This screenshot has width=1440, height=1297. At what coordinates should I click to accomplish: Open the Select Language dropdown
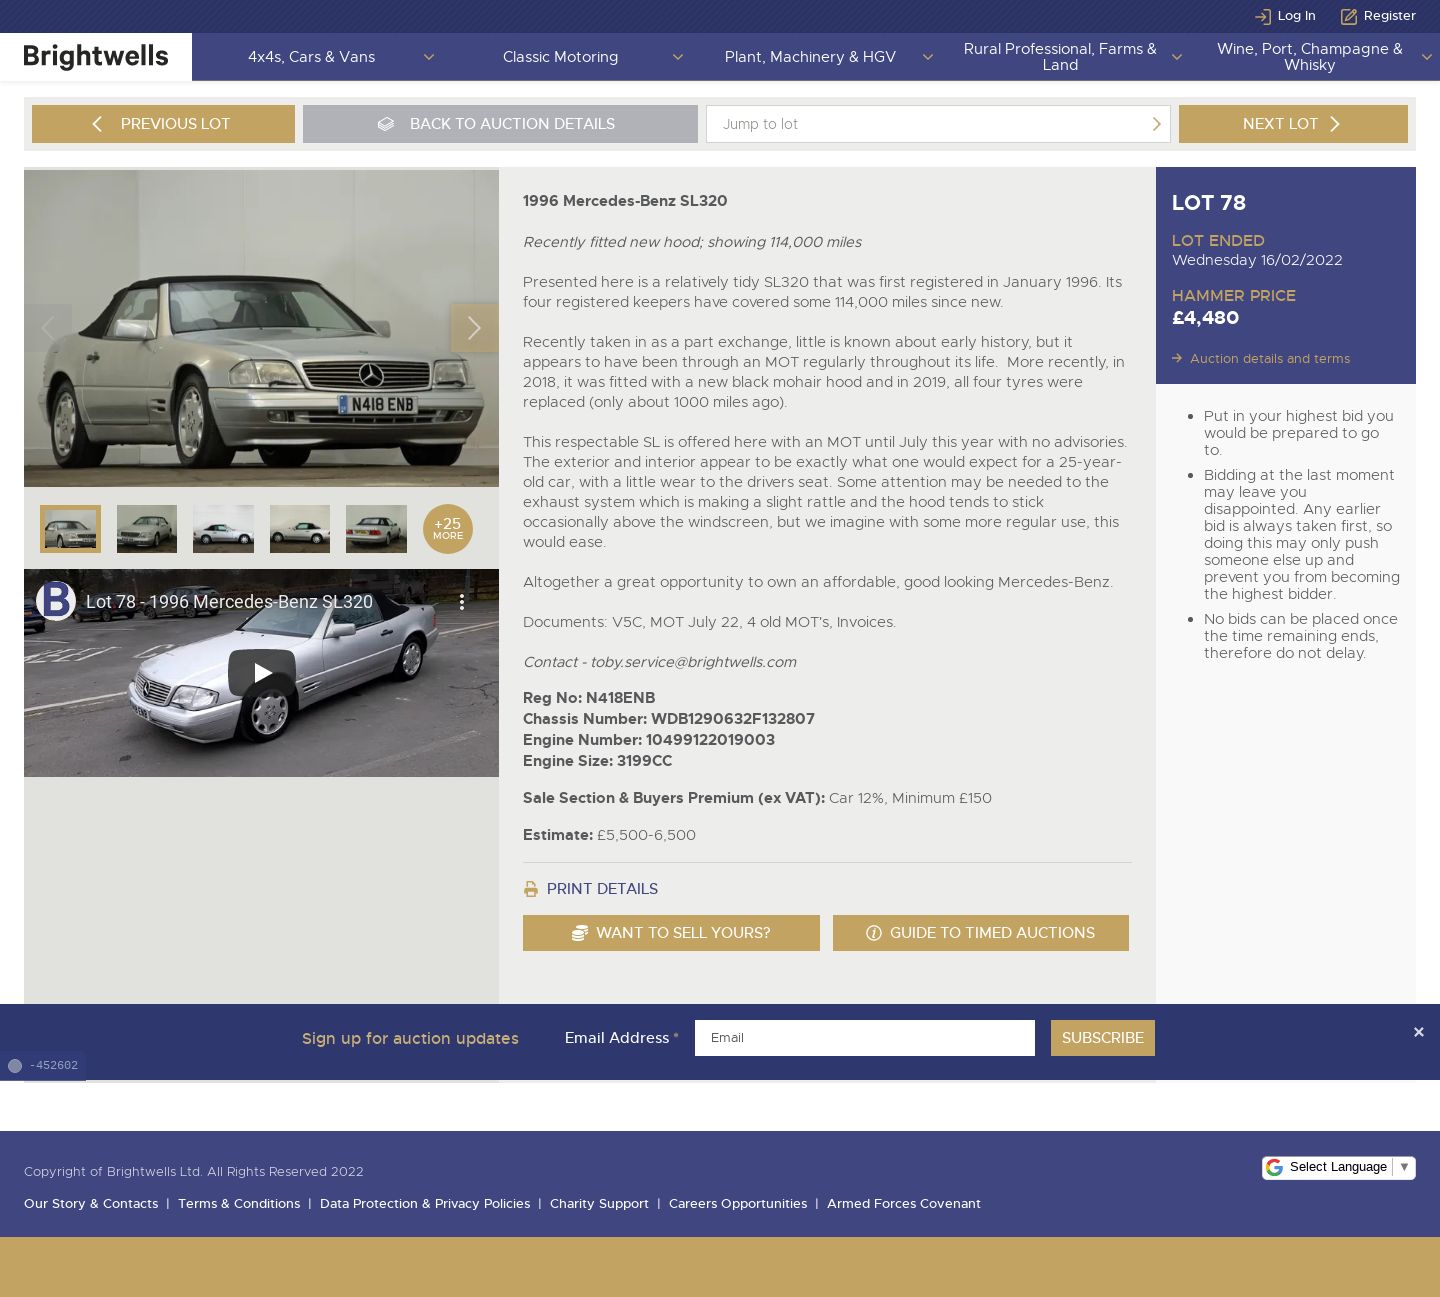click(1339, 1167)
